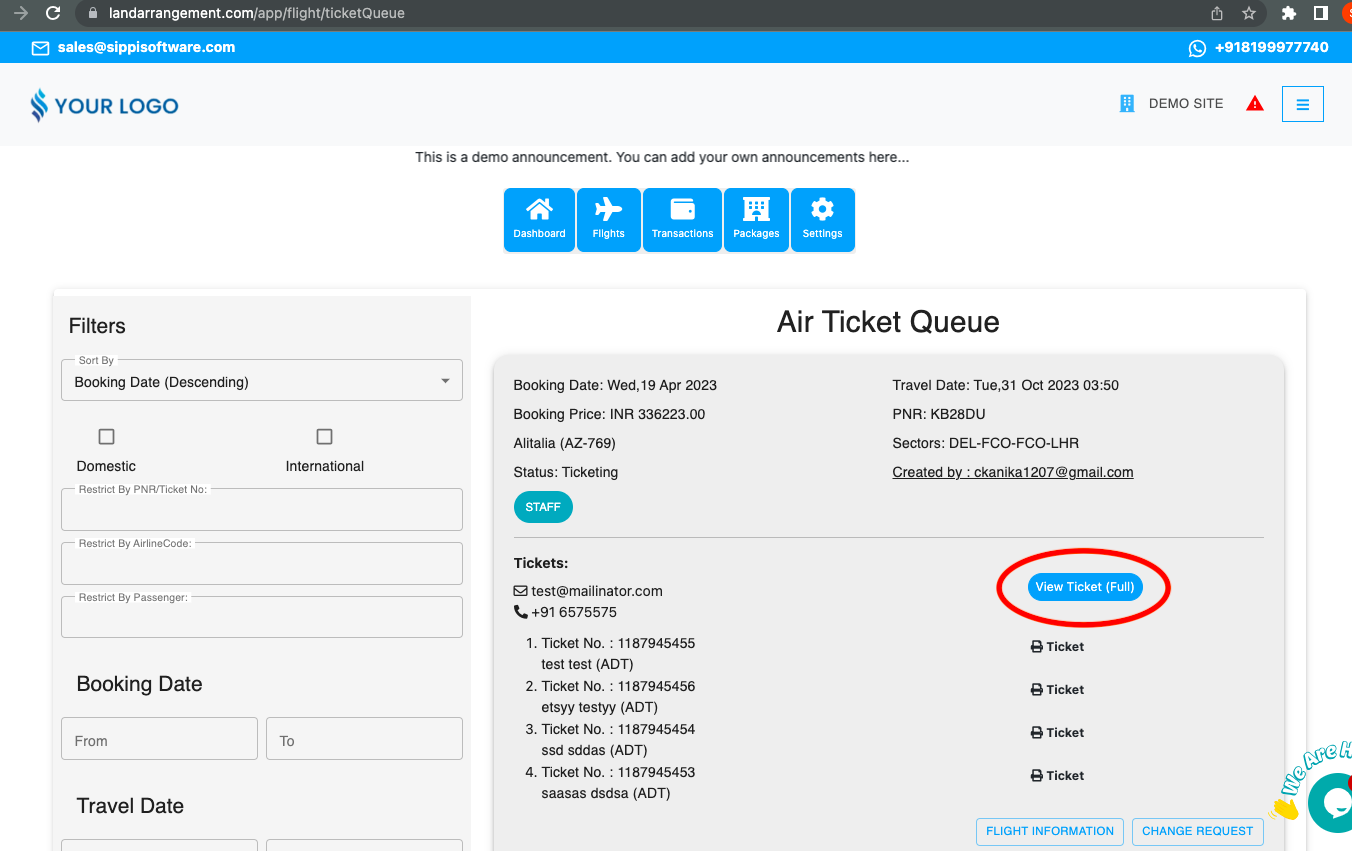Click the CHANGE REQUEST button
This screenshot has width=1352, height=851.
click(x=1197, y=831)
